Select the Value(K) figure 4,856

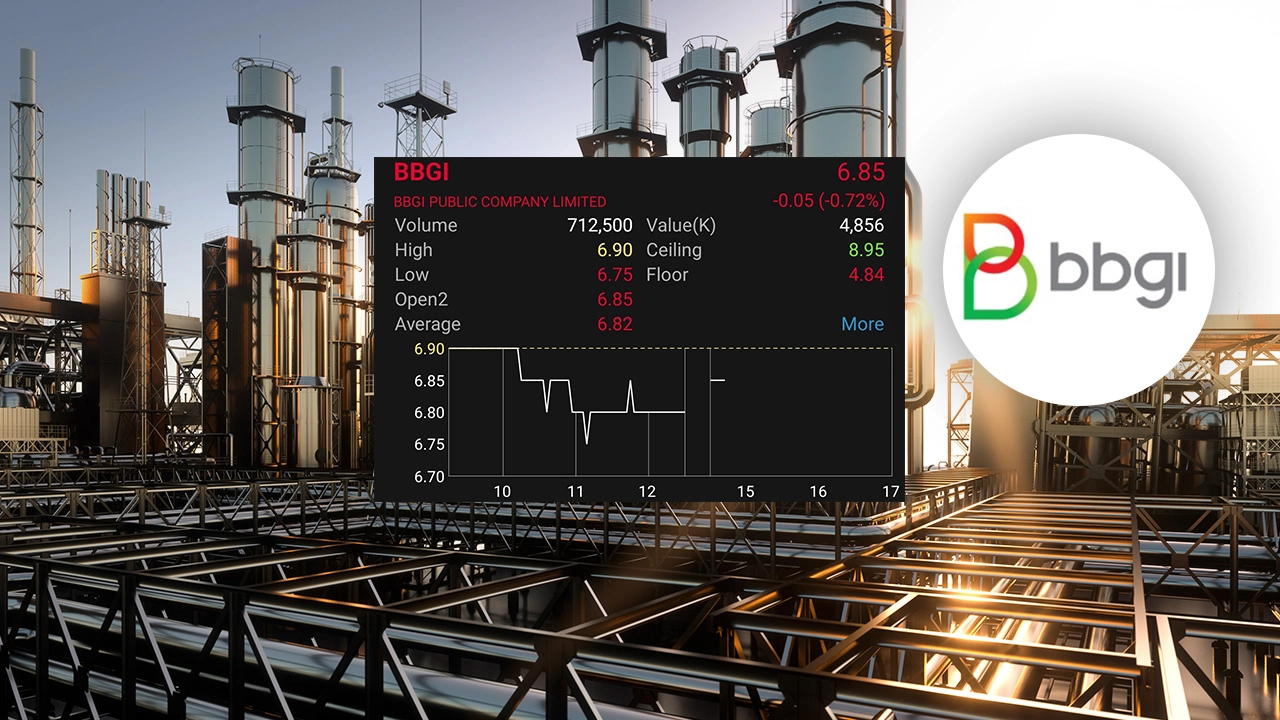(x=862, y=225)
